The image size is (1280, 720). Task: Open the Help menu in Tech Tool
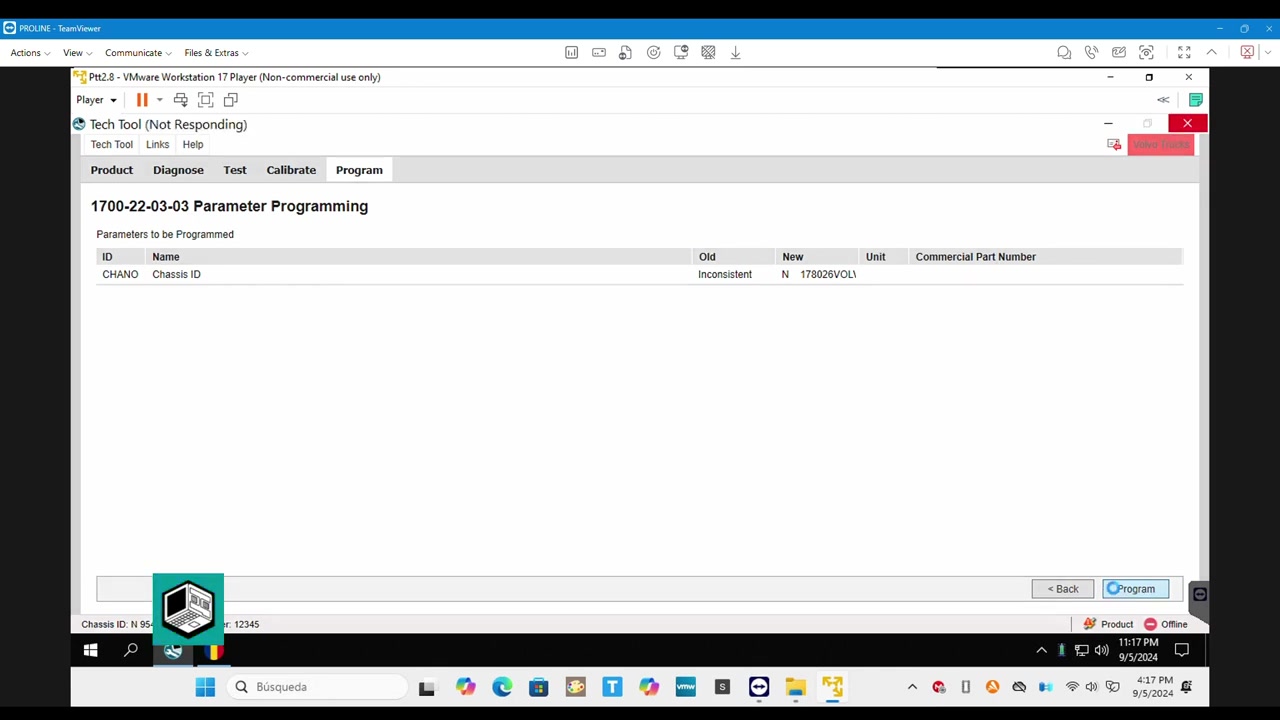pyautogui.click(x=193, y=144)
